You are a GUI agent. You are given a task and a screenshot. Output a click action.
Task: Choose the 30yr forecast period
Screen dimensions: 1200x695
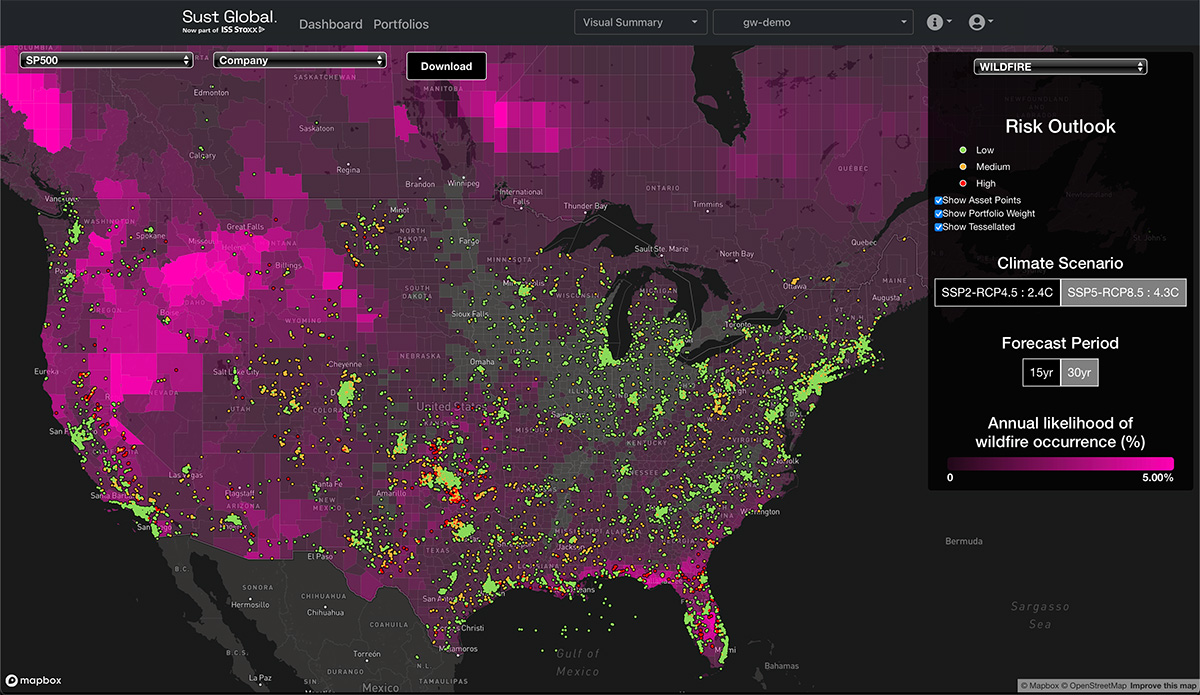[x=1079, y=373]
